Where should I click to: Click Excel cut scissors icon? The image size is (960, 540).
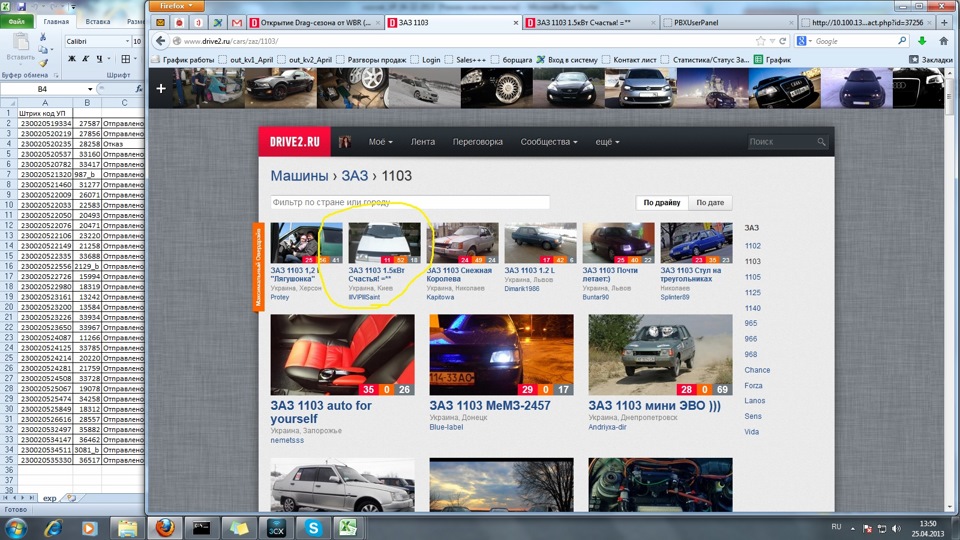tap(43, 37)
